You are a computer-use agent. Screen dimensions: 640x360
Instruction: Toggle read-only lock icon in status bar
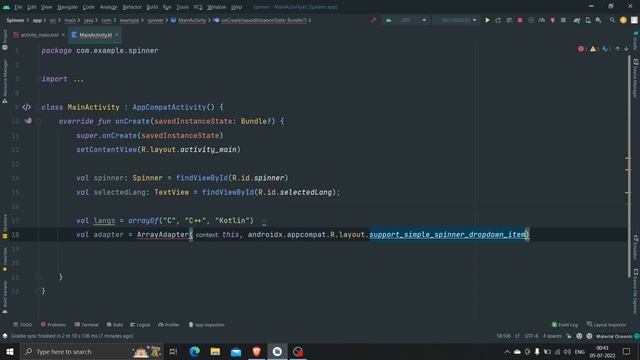click(569, 336)
